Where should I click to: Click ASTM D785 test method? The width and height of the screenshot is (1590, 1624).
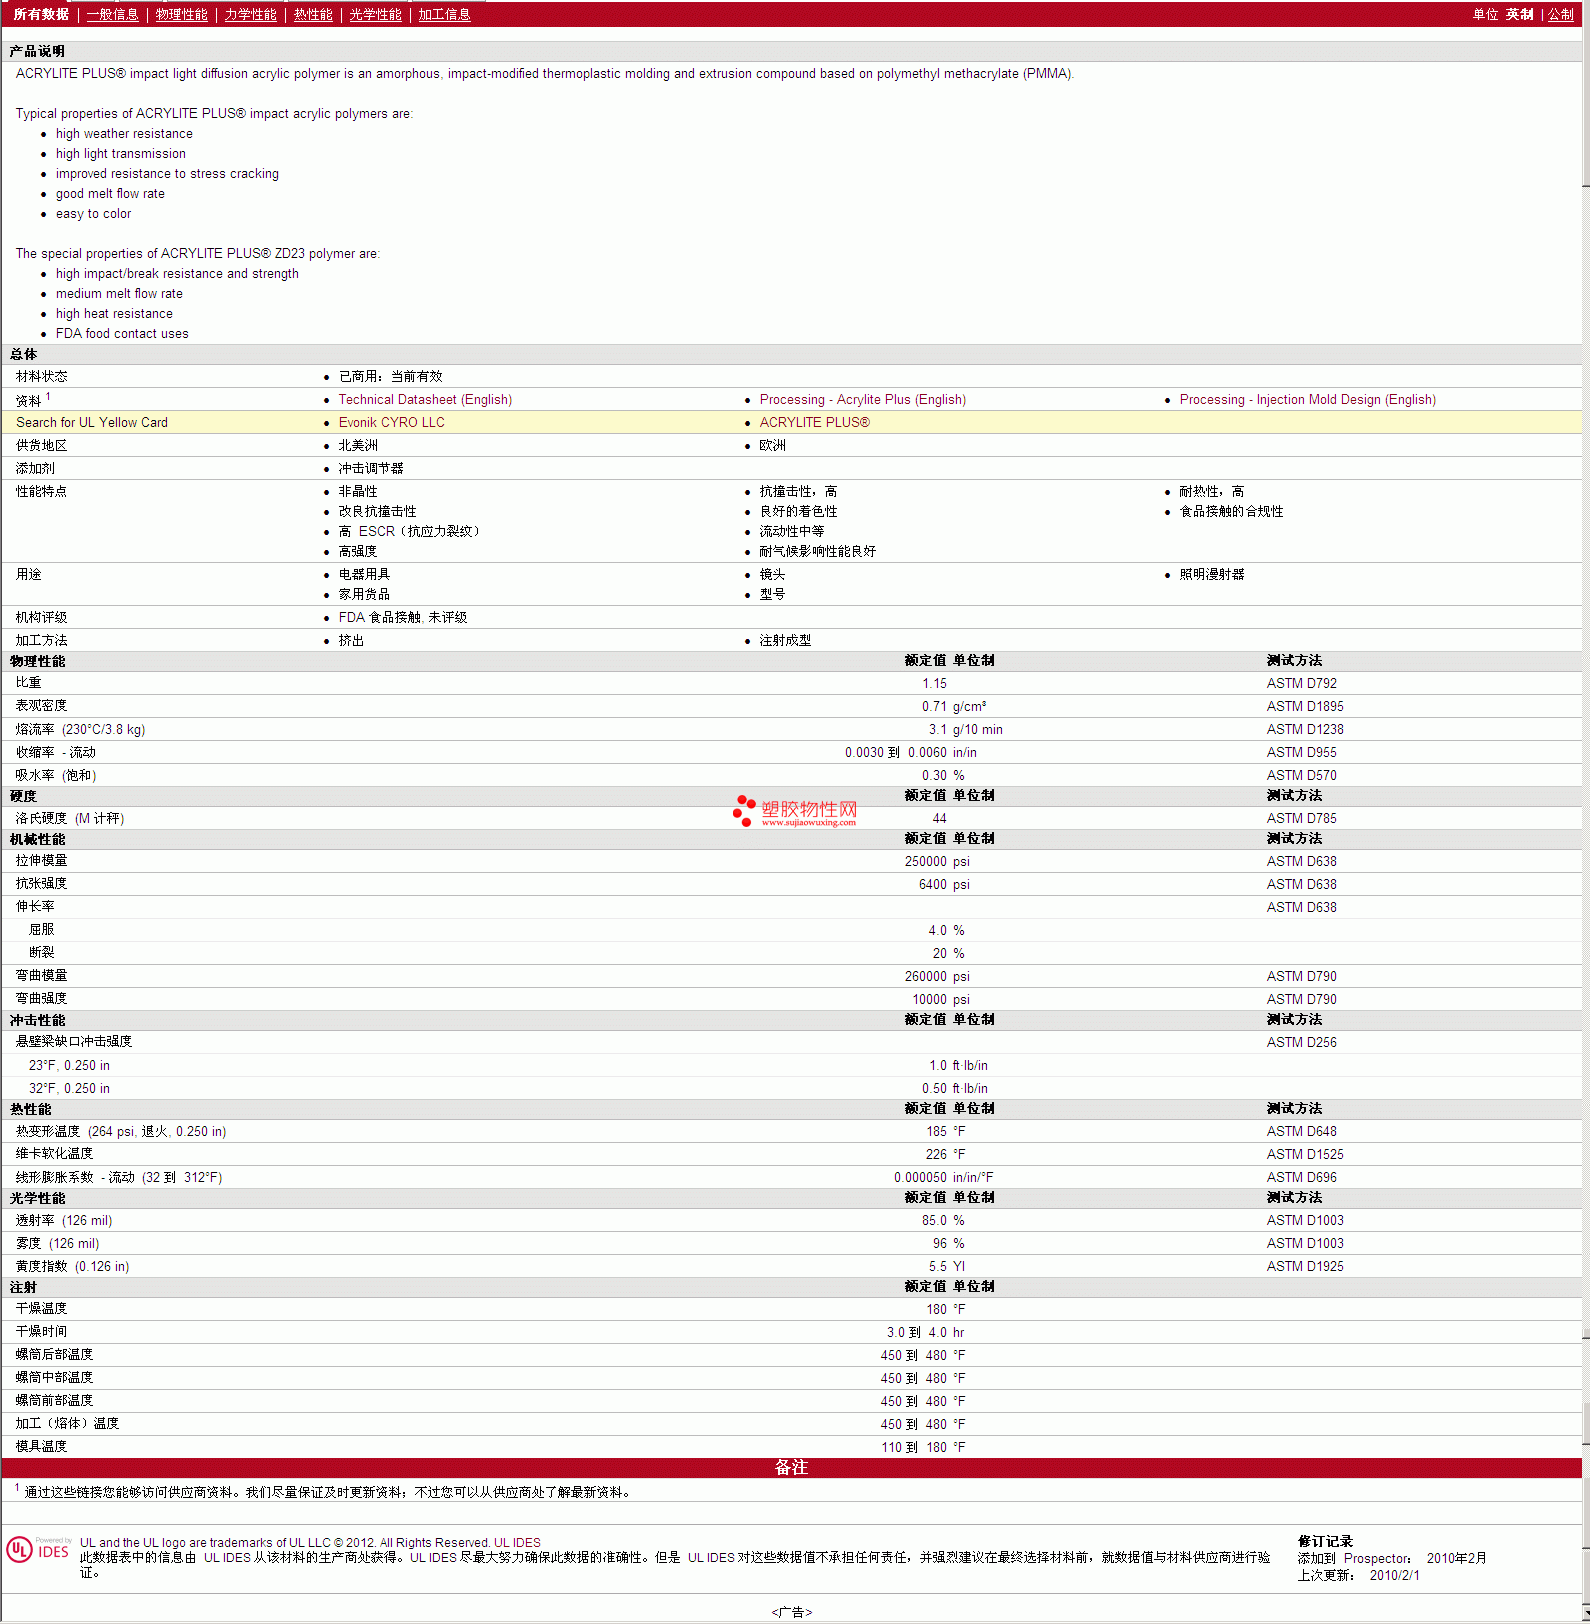(x=1301, y=818)
